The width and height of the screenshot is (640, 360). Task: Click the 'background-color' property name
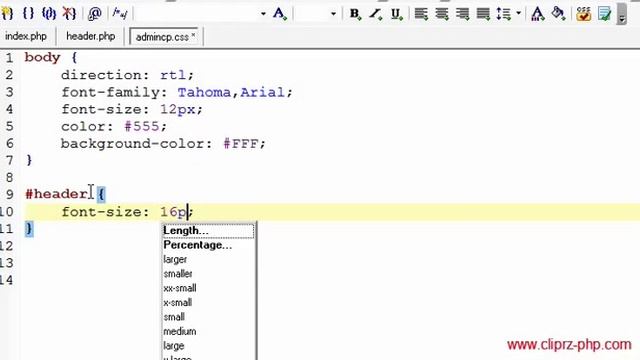[x=133, y=144]
